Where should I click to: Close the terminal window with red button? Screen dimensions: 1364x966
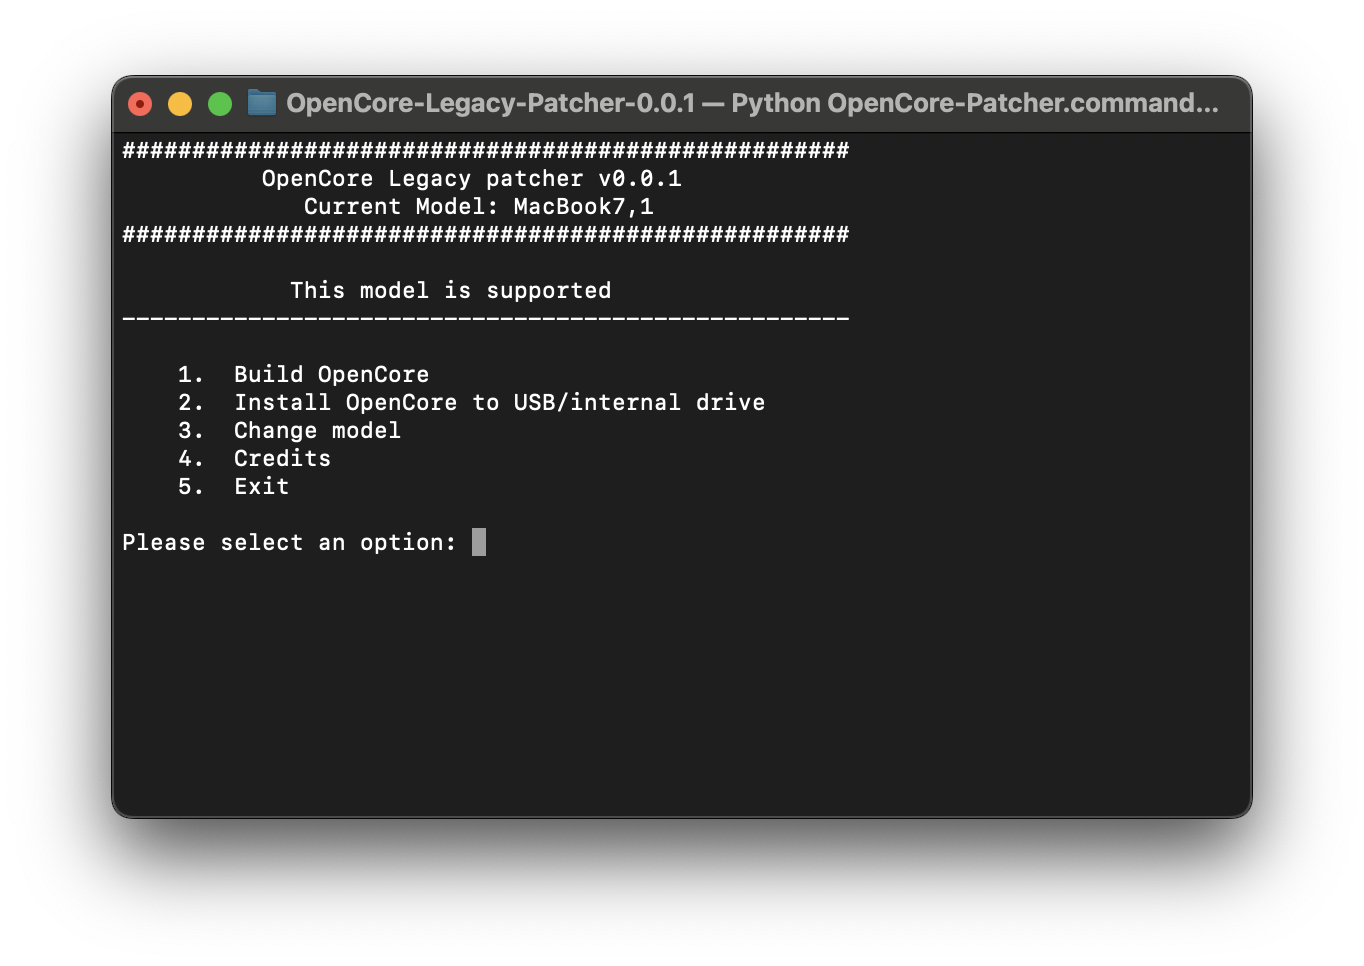coord(140,104)
